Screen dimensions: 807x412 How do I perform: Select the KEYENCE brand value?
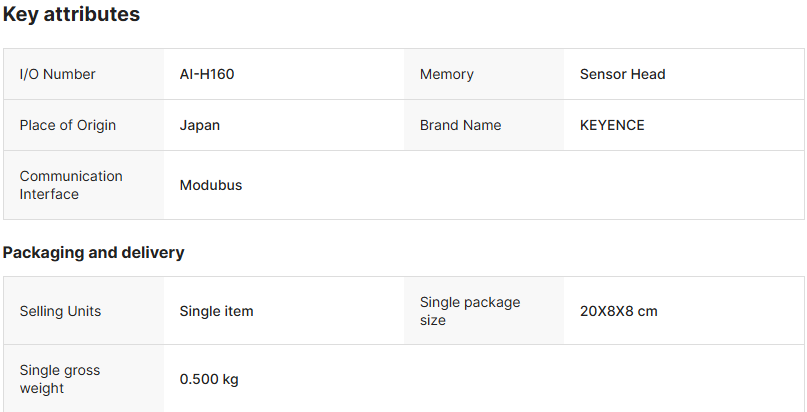pos(612,125)
